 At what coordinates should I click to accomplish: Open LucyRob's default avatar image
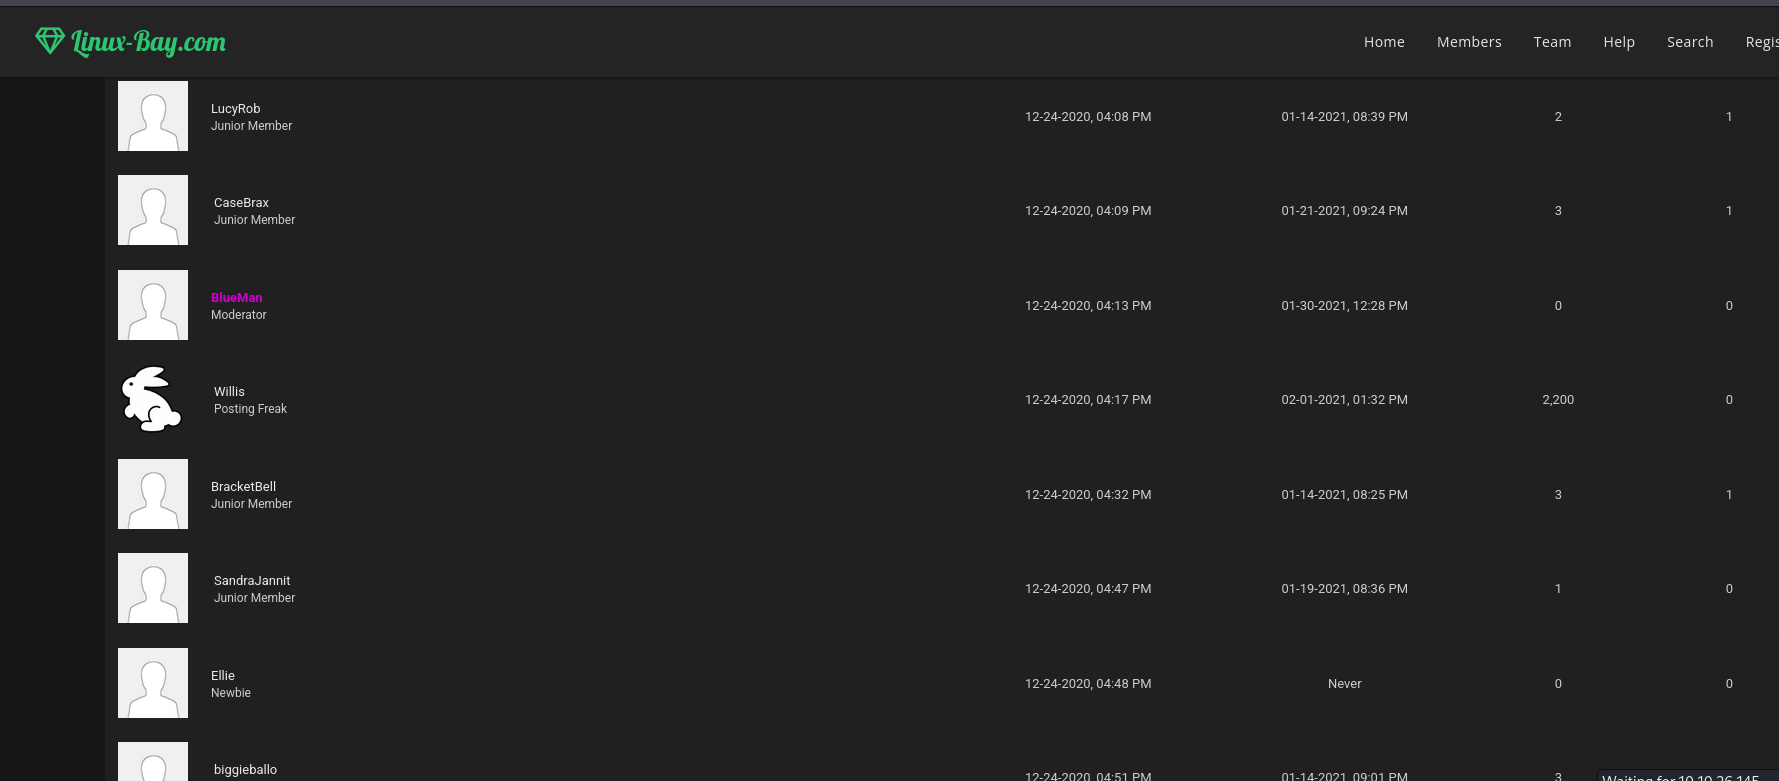tap(153, 116)
